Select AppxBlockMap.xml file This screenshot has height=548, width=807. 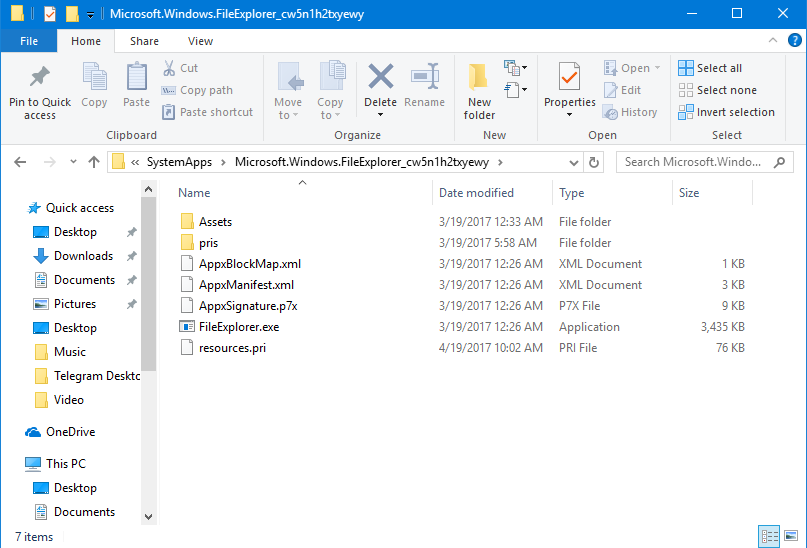pyautogui.click(x=241, y=264)
